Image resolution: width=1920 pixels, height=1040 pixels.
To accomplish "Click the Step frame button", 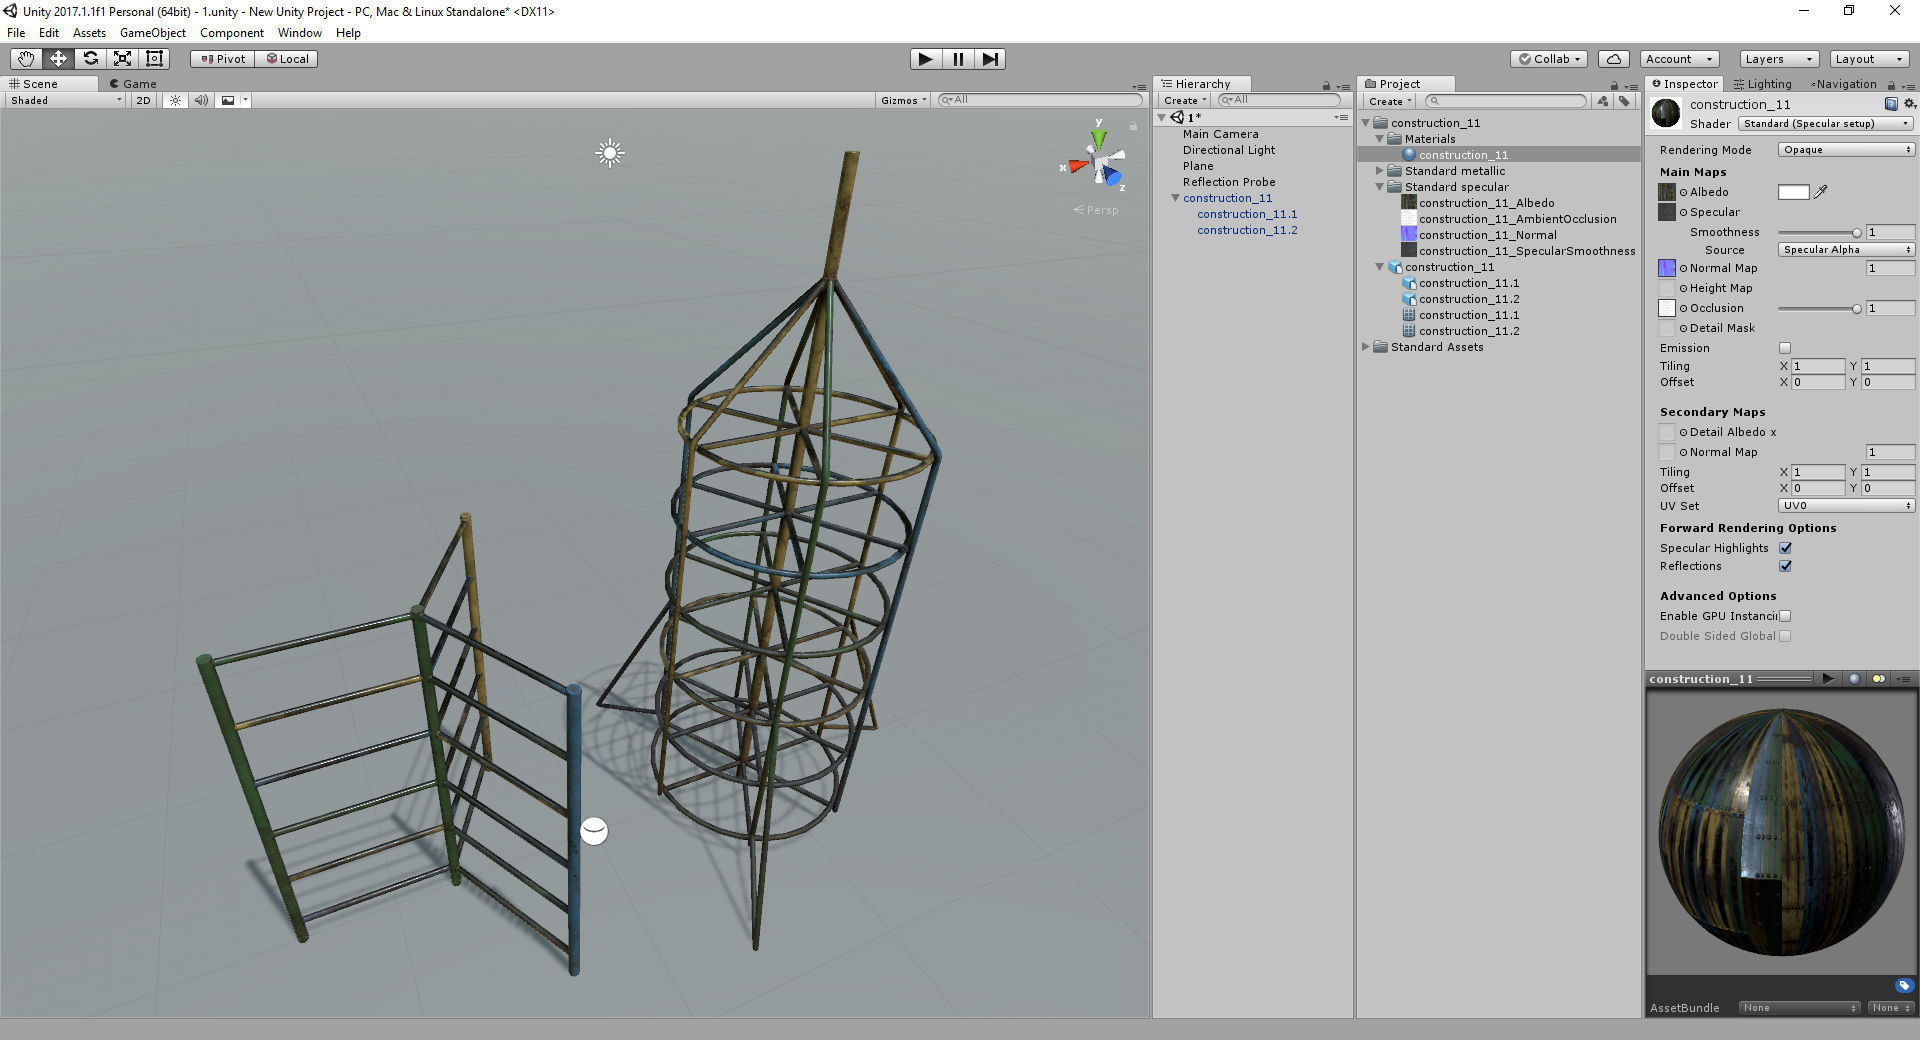I will point(990,59).
